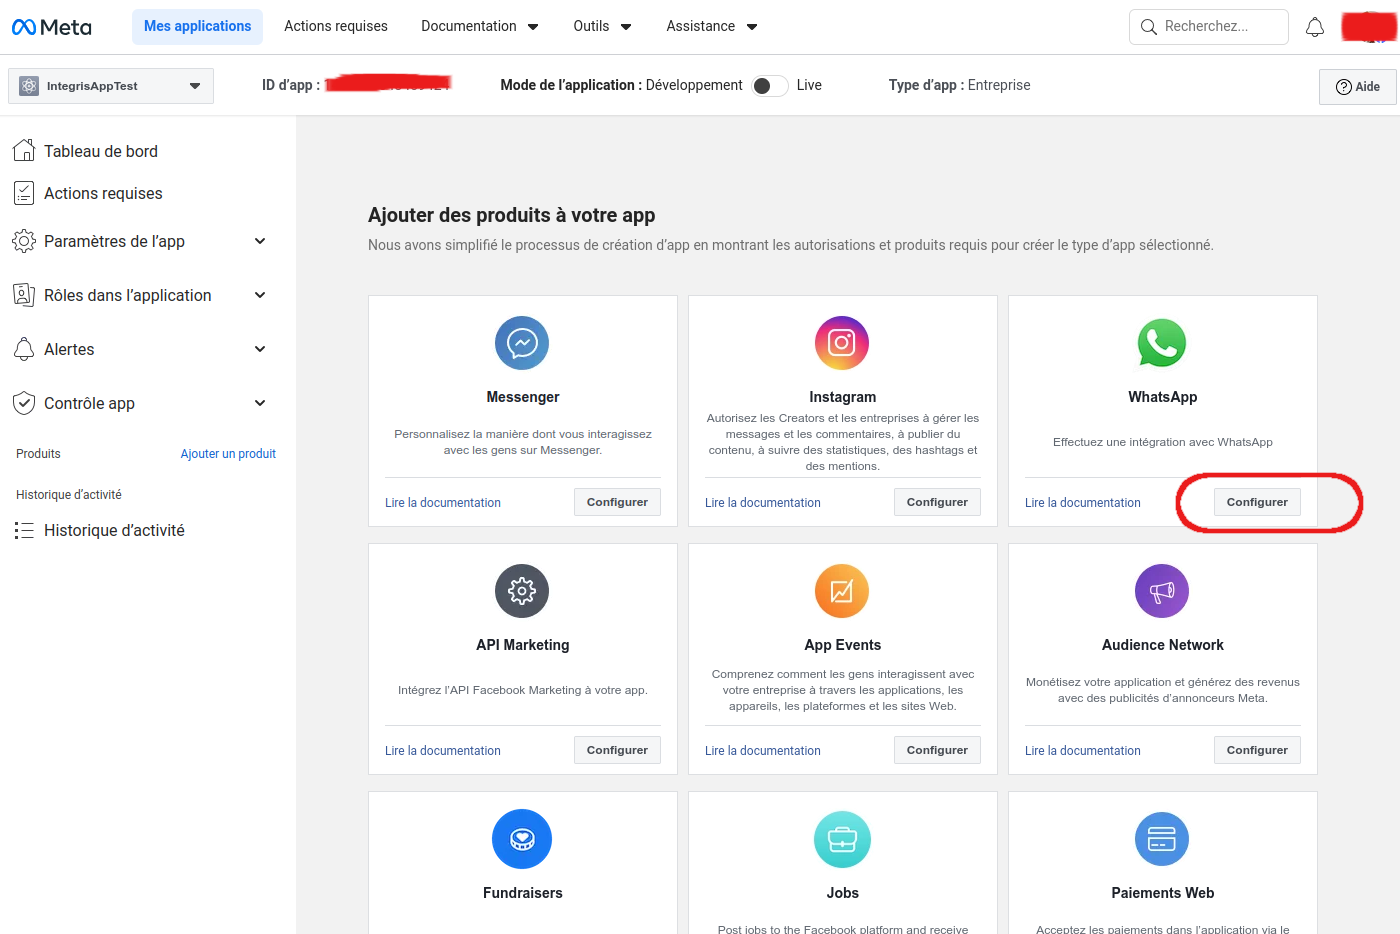Click the Aide help button
1400x934 pixels.
coord(1358,87)
